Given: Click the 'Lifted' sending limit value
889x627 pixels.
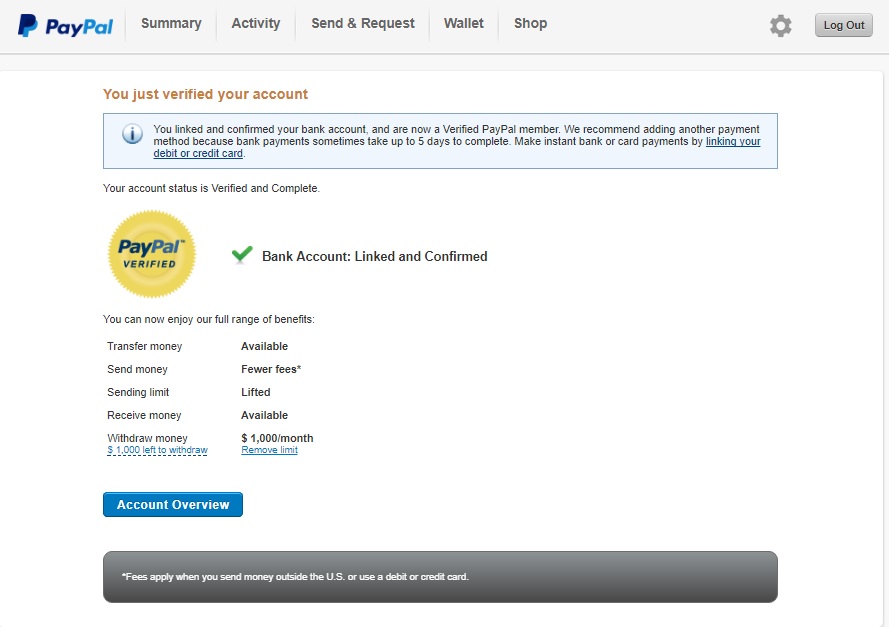Looking at the screenshot, I should 256,392.
